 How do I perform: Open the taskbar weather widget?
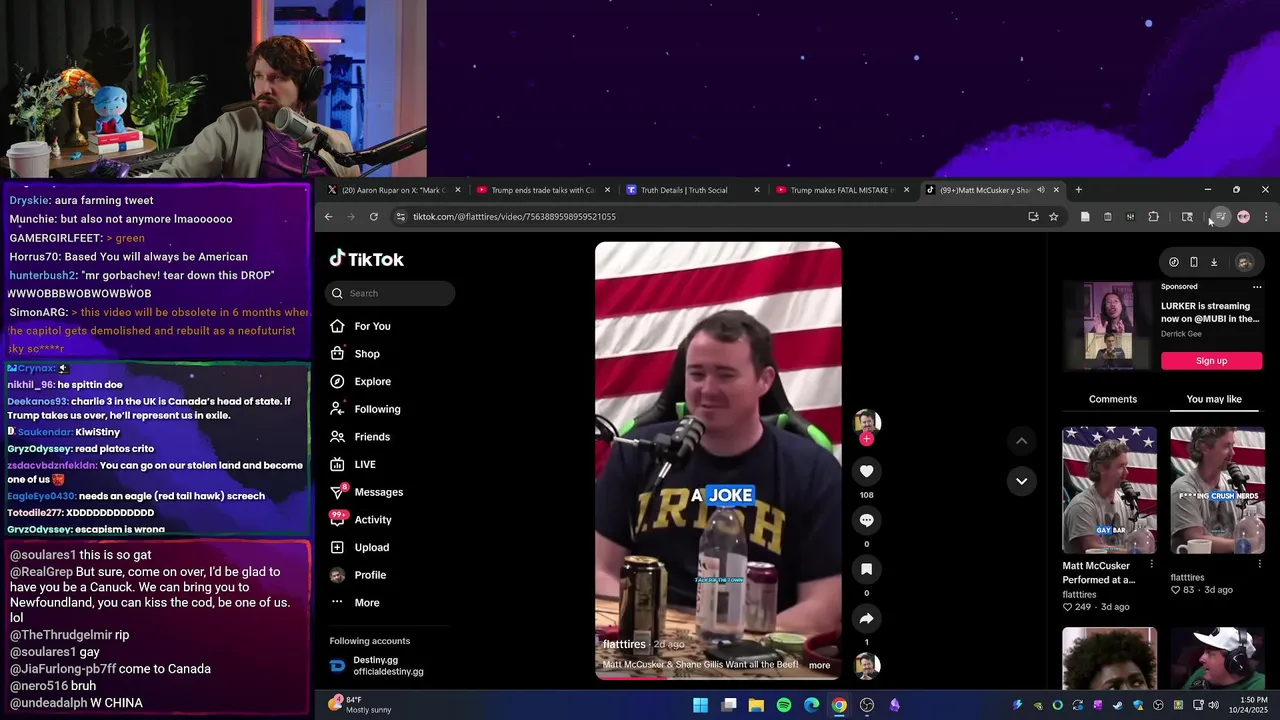(x=360, y=705)
